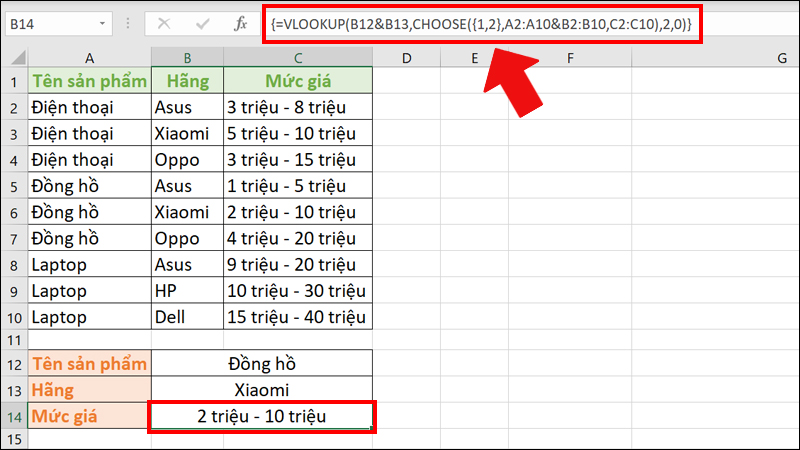Select cell 'Asus' in row 2
This screenshot has width=800, height=450.
(187, 107)
